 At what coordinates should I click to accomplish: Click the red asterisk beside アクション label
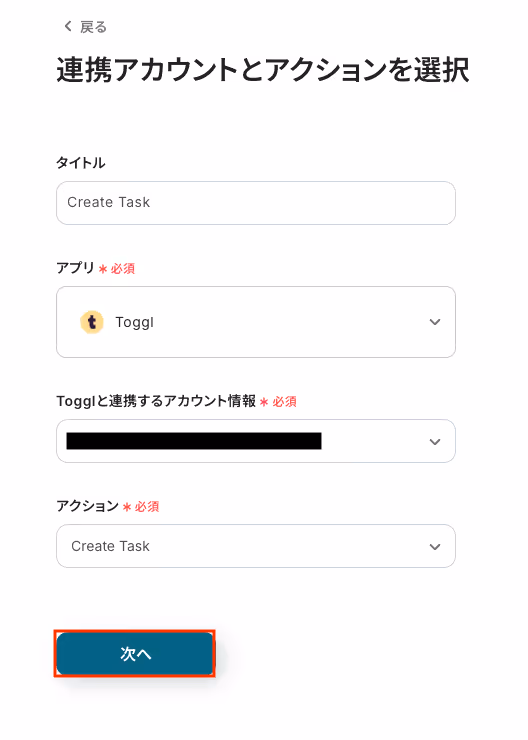click(126, 507)
